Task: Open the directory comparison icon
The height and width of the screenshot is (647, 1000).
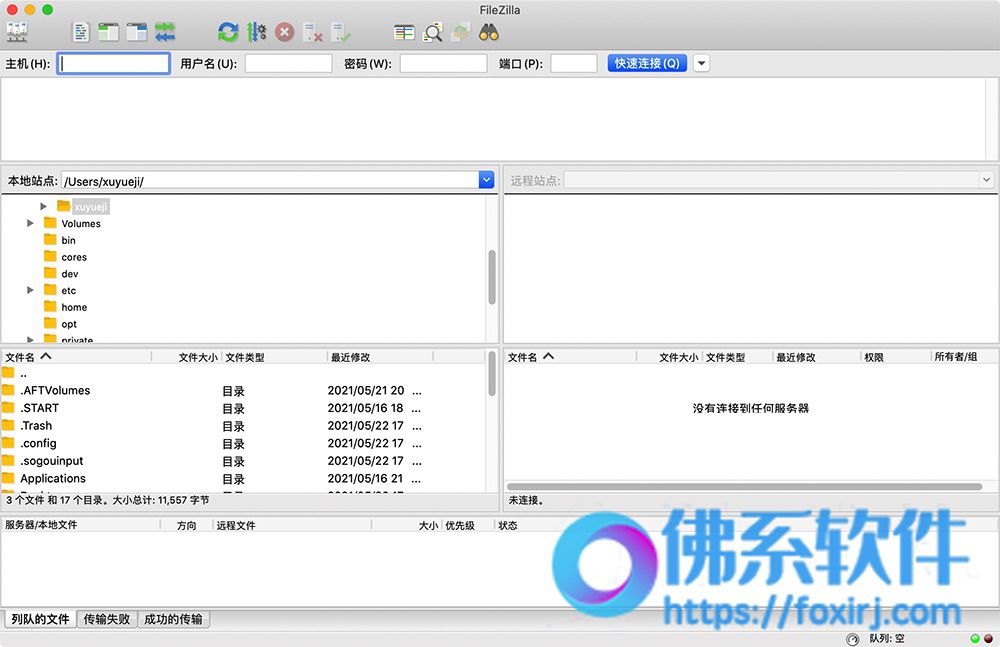Action: [404, 32]
